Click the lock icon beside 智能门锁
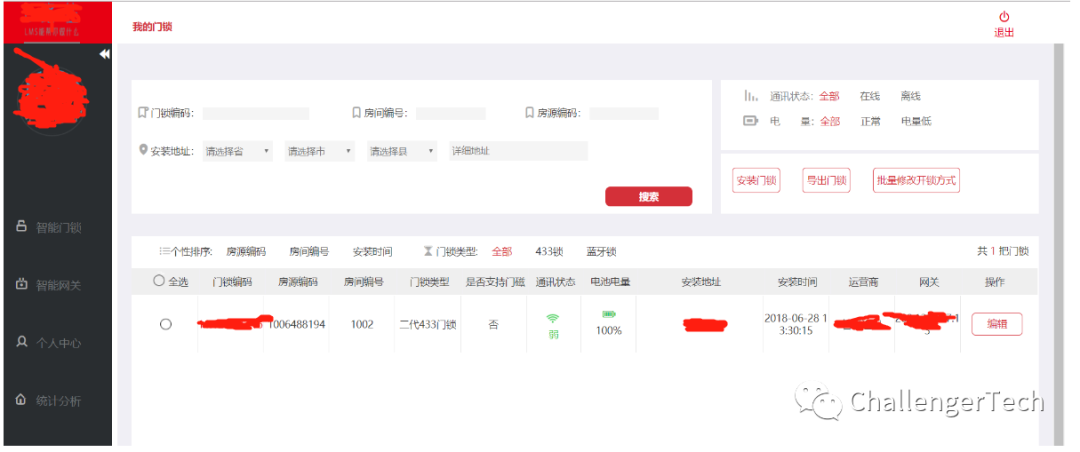The width and height of the screenshot is (1080, 452). coord(21,226)
